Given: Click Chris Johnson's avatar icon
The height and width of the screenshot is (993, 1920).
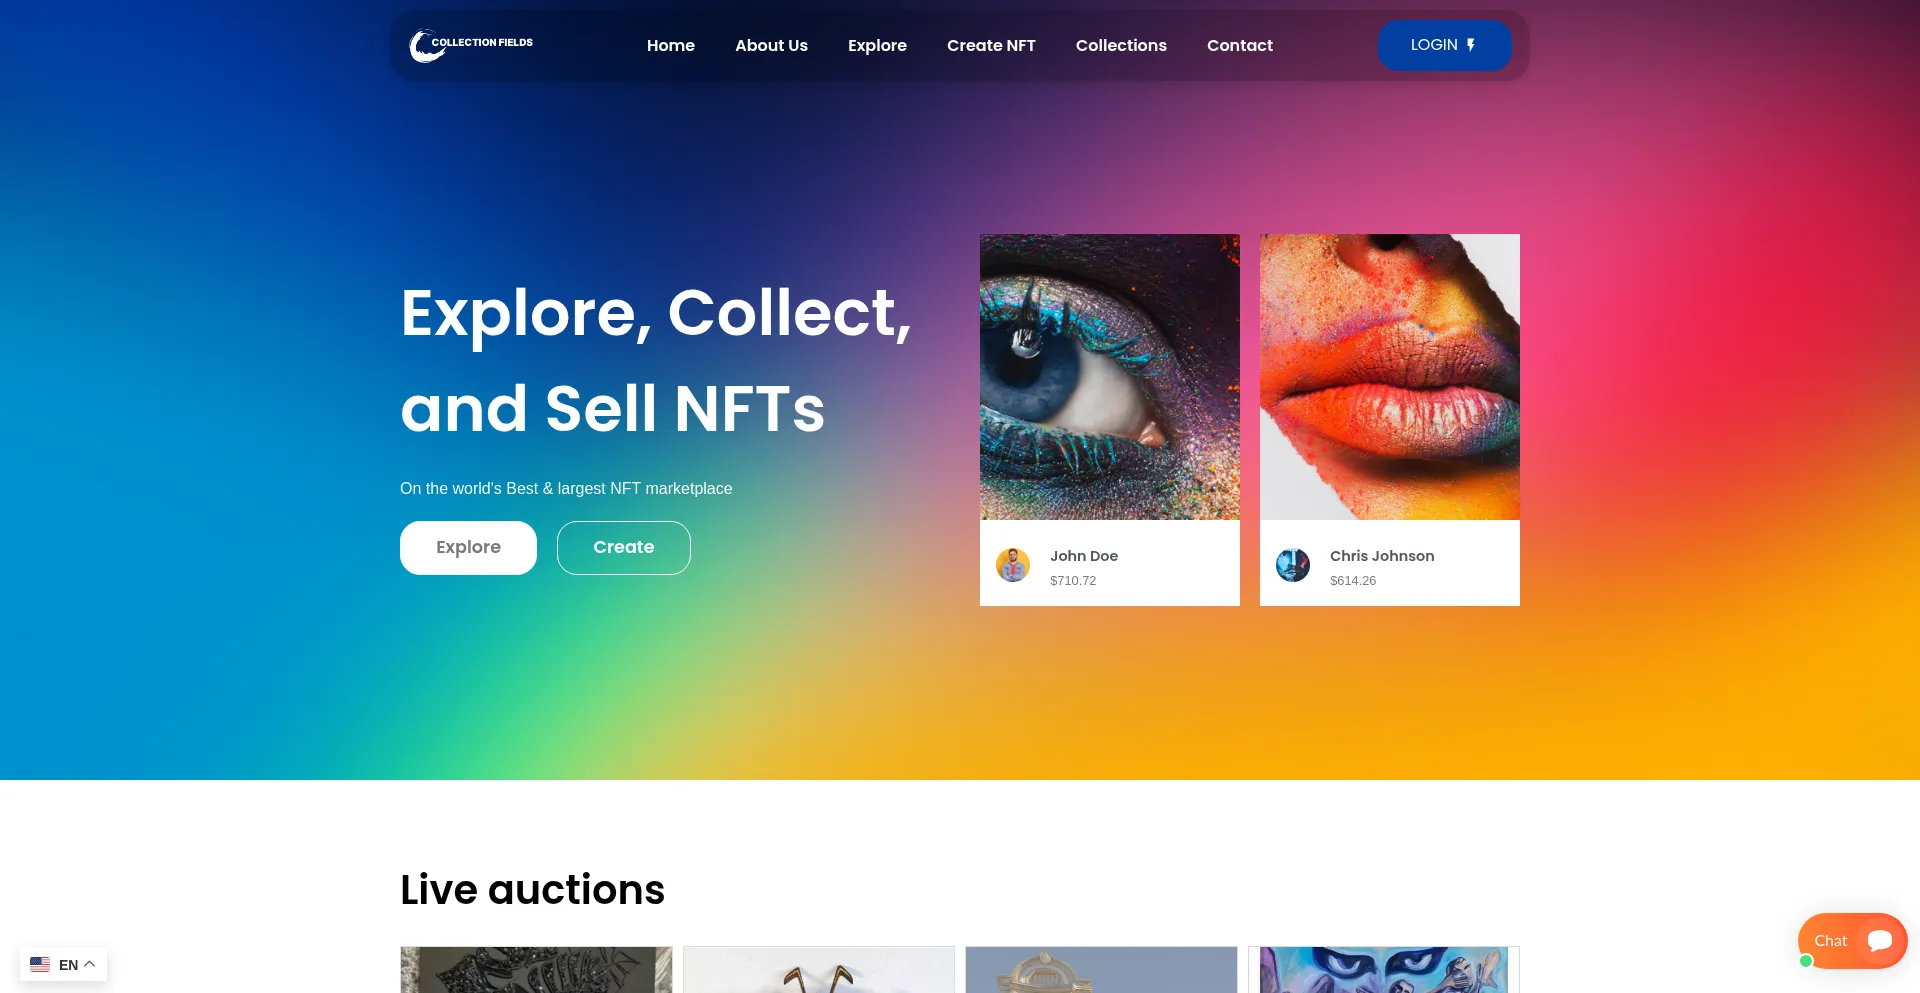Looking at the screenshot, I should 1293,565.
